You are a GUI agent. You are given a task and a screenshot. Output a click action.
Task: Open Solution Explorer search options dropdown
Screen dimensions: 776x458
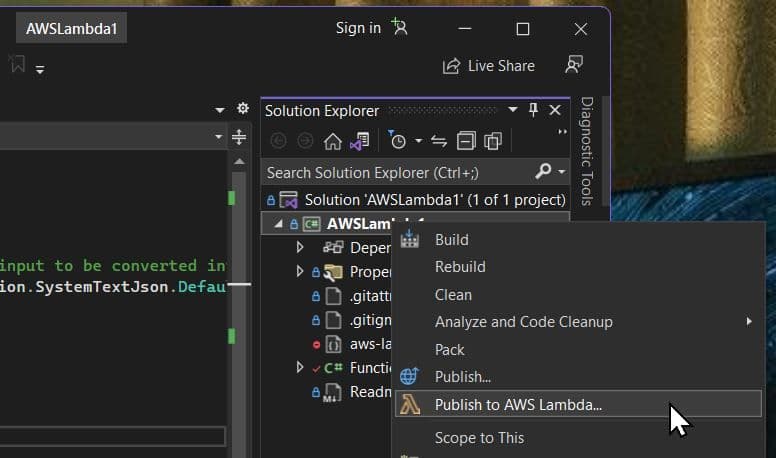pyautogui.click(x=560, y=172)
